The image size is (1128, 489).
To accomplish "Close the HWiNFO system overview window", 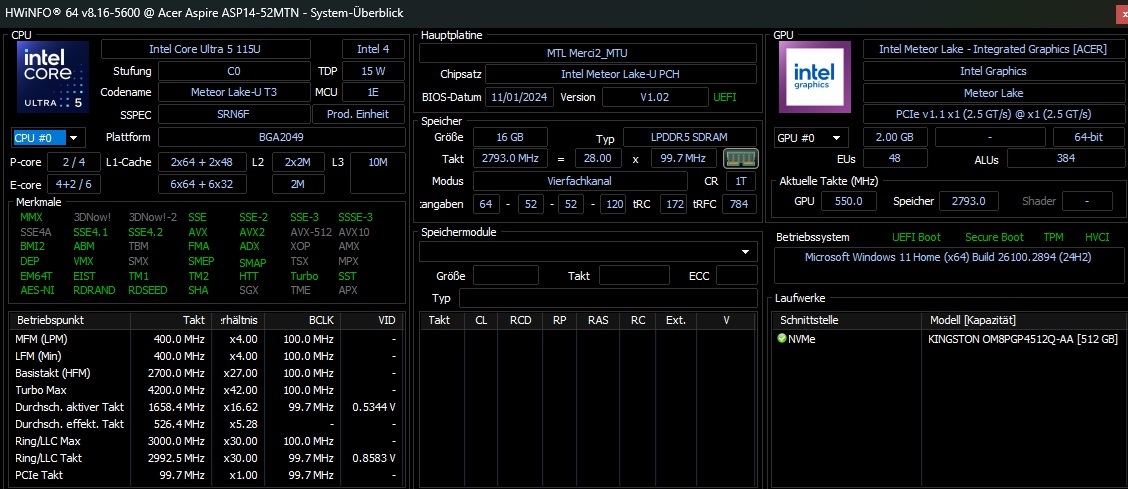I will tap(1120, 13).
